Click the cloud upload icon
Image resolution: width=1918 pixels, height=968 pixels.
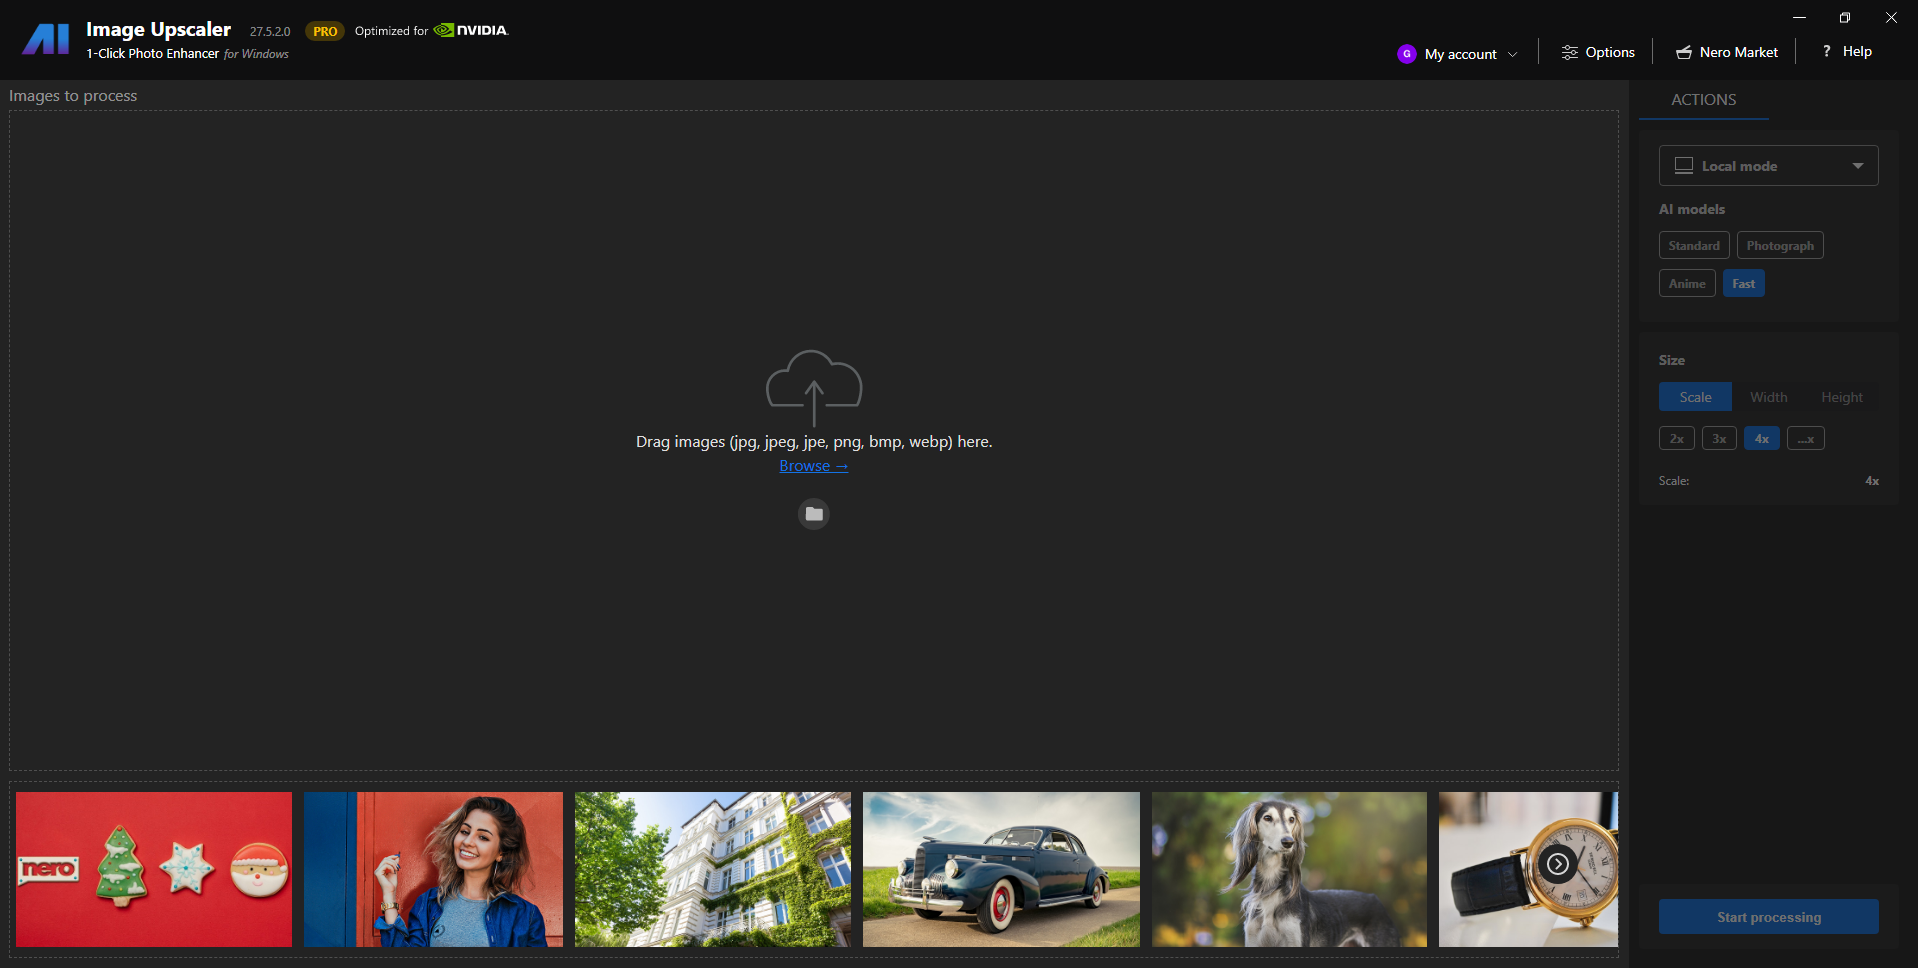point(814,385)
